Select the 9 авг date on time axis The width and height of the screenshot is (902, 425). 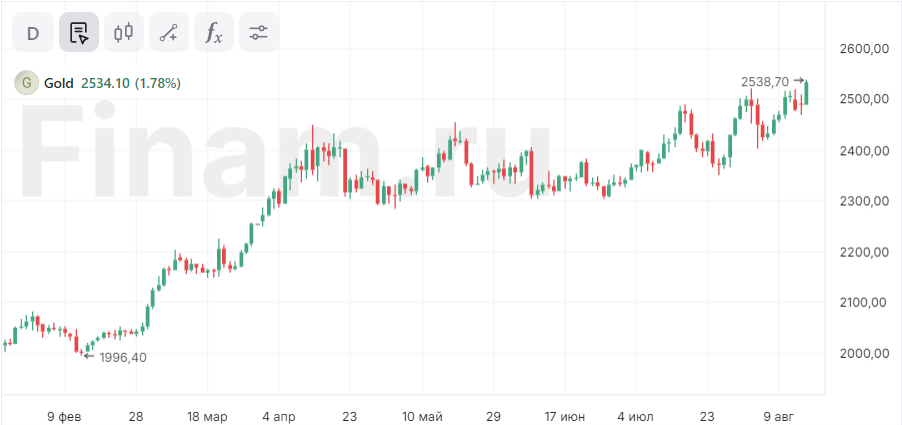[779, 415]
